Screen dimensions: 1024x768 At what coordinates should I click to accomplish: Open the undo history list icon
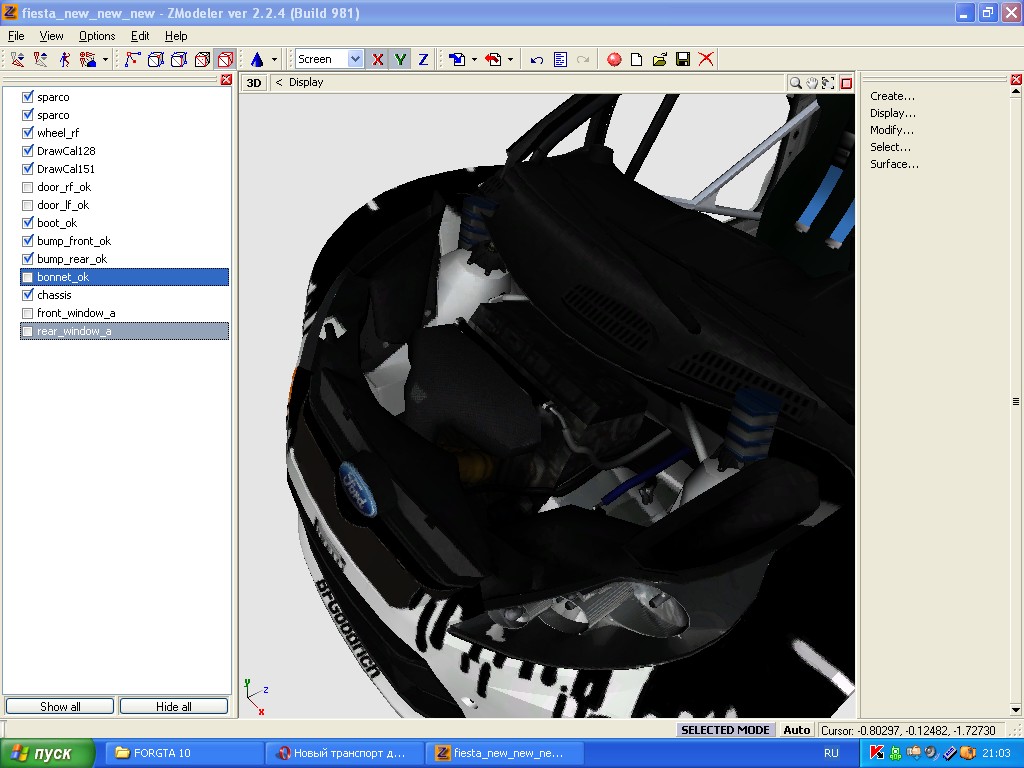point(560,60)
